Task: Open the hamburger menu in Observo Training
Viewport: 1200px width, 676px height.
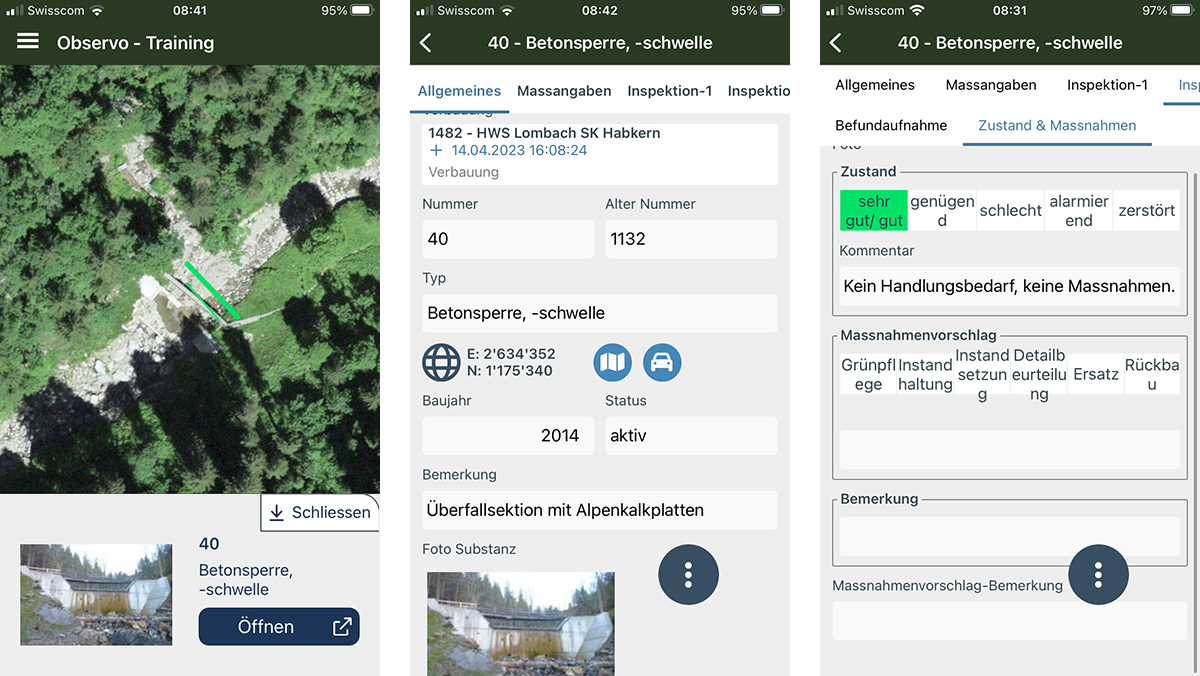Action: (x=28, y=42)
